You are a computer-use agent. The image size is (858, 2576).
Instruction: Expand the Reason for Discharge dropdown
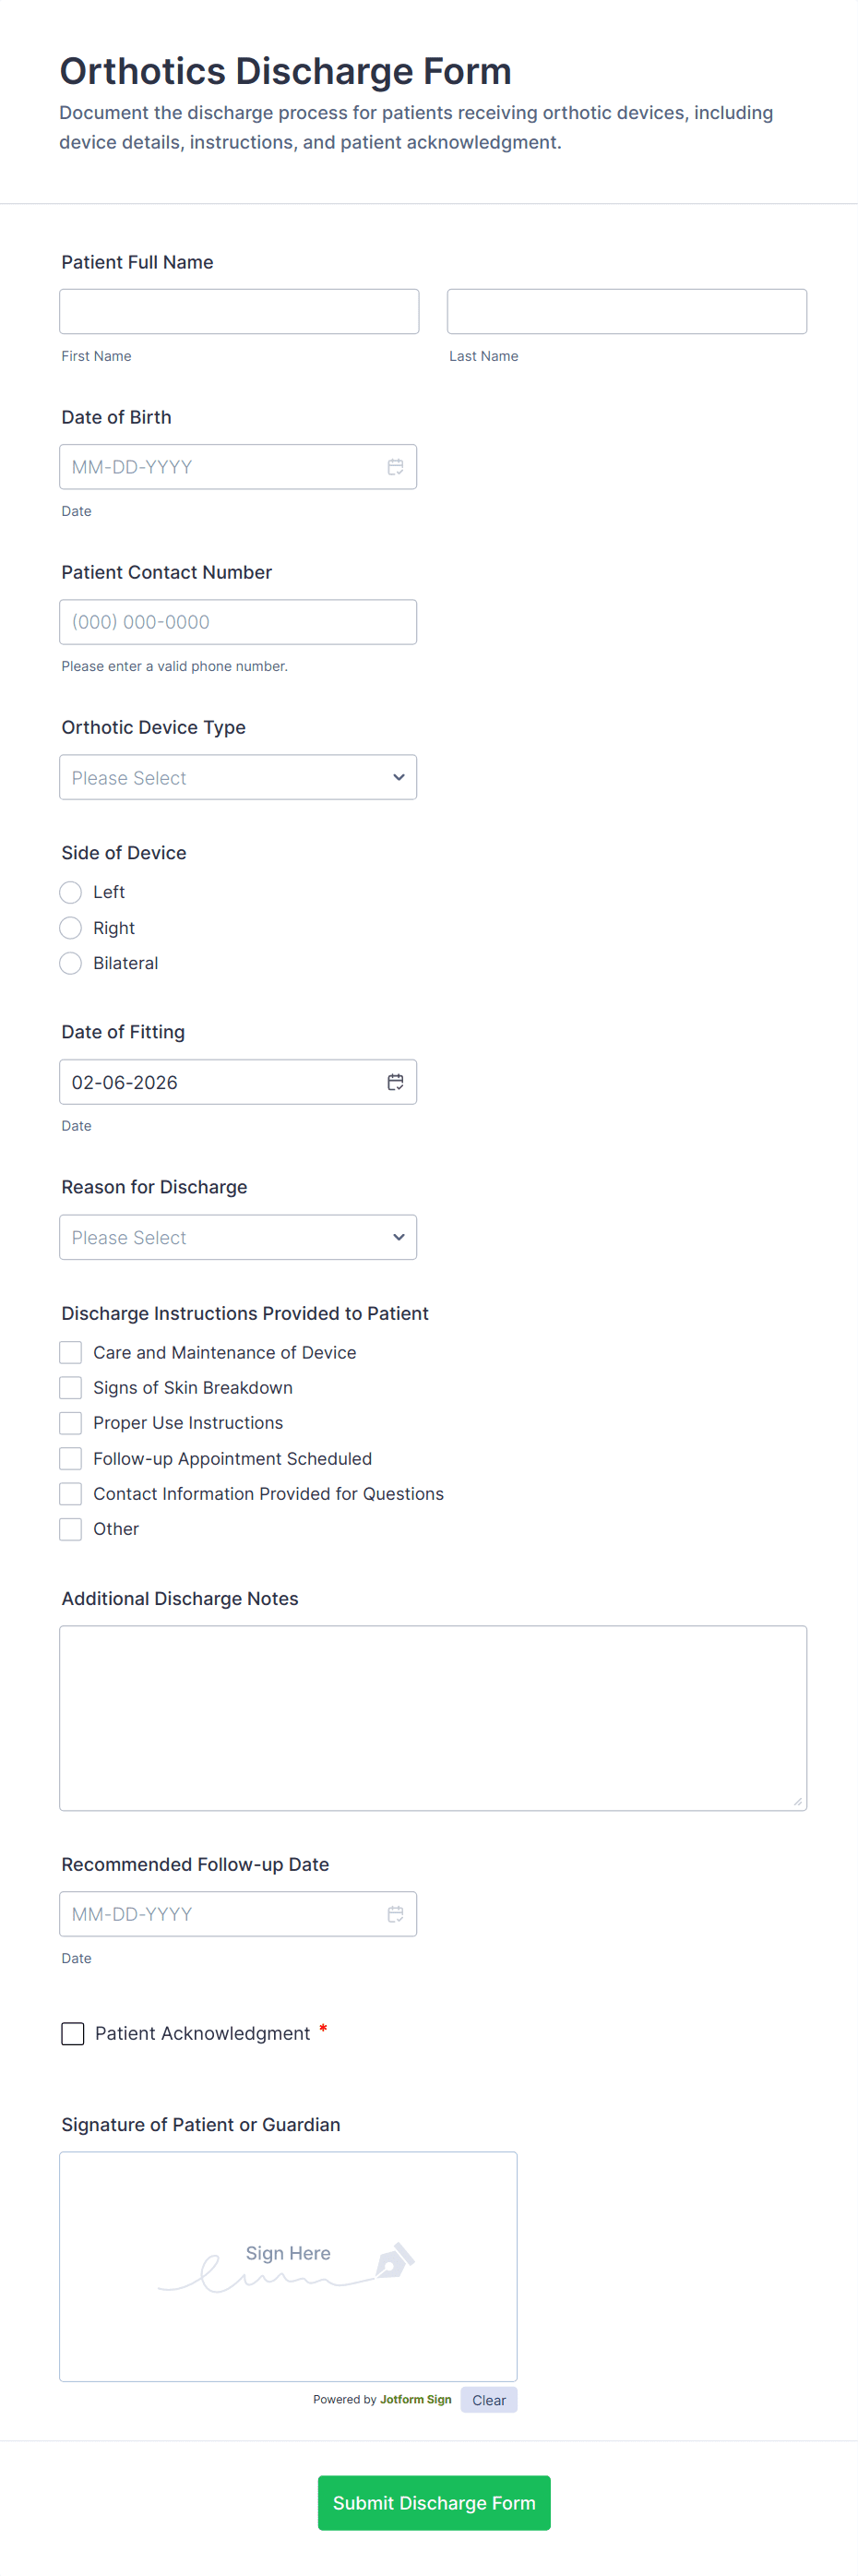pos(238,1237)
